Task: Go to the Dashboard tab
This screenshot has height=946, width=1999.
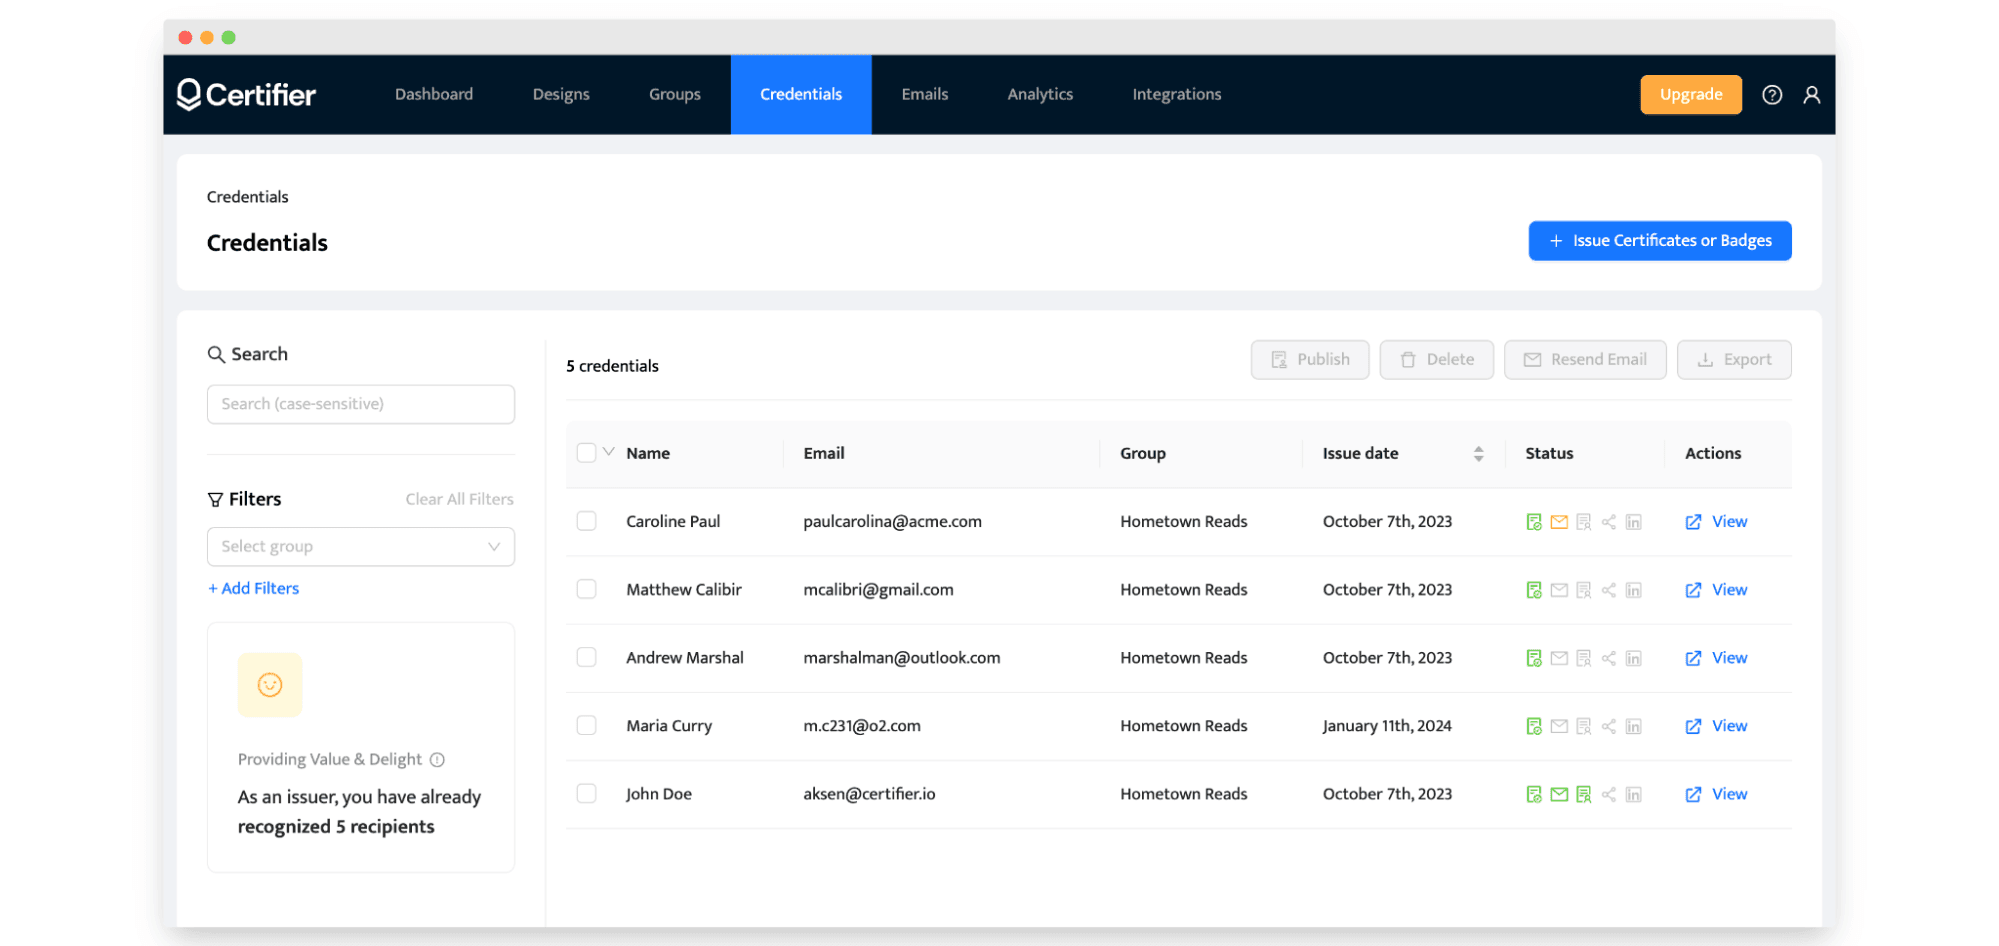Action: point(434,94)
